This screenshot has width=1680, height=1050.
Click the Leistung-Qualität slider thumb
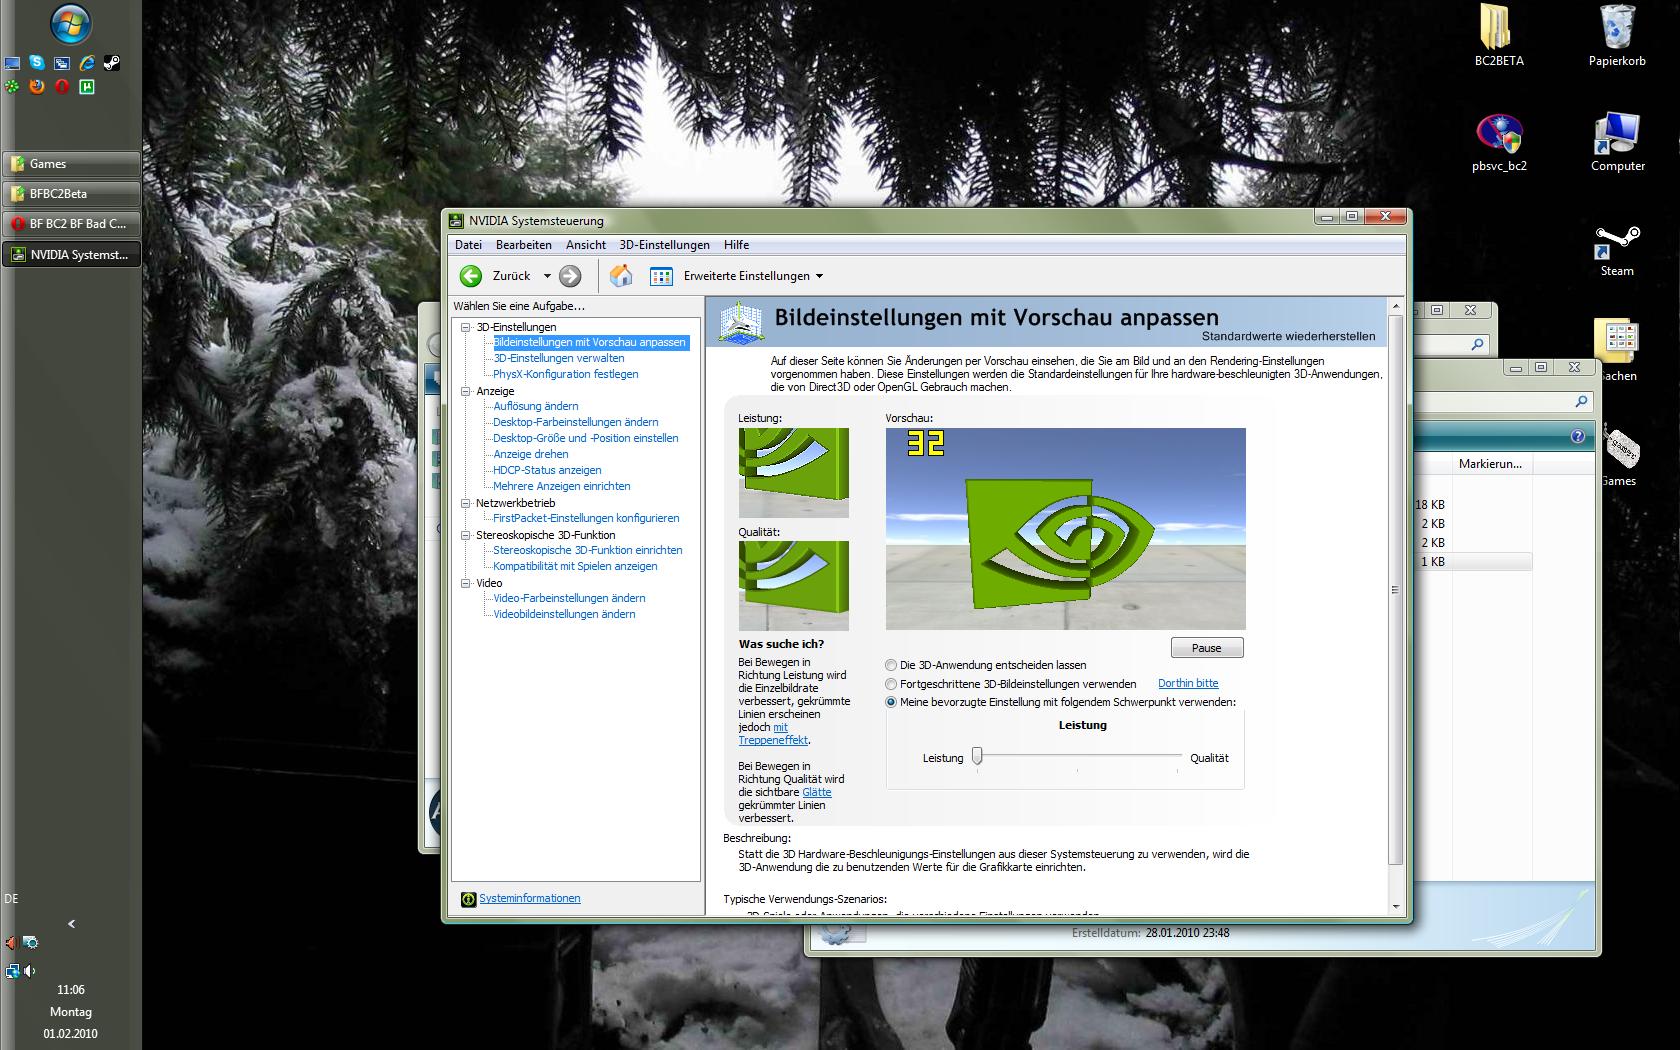tap(978, 756)
